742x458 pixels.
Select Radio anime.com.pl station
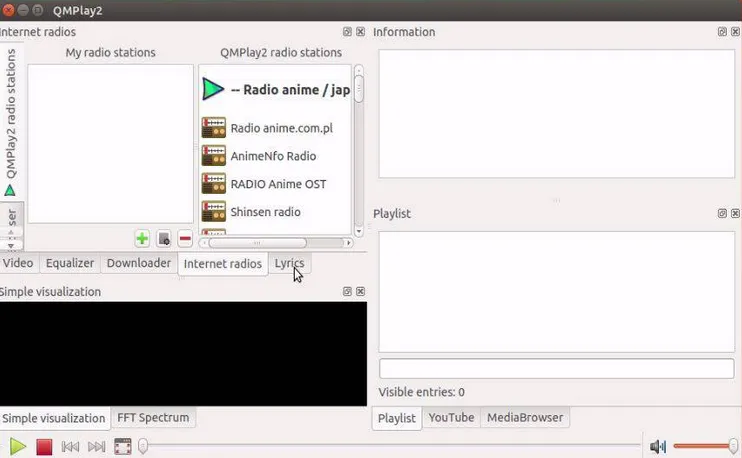click(x=276, y=128)
